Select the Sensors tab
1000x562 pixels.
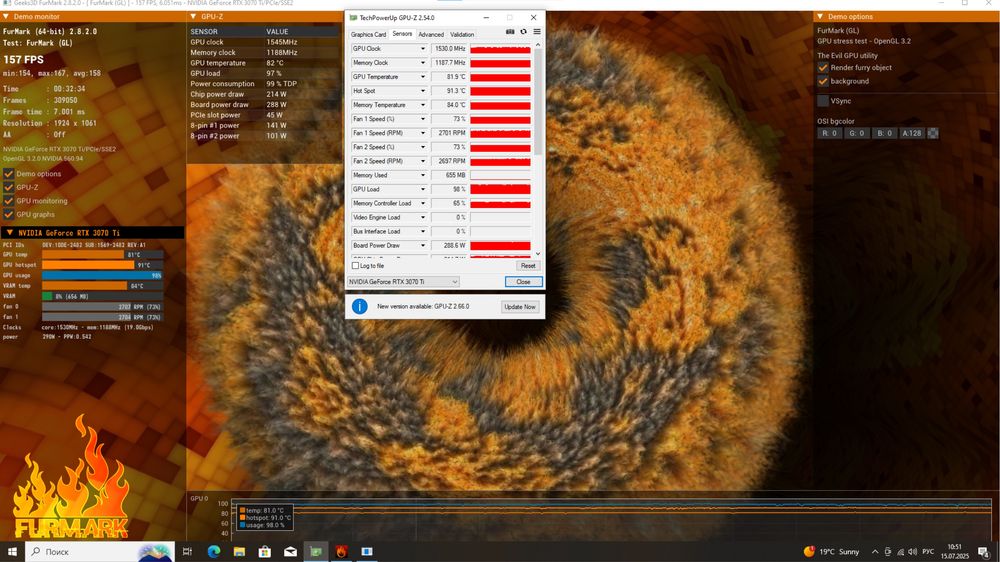[402, 34]
